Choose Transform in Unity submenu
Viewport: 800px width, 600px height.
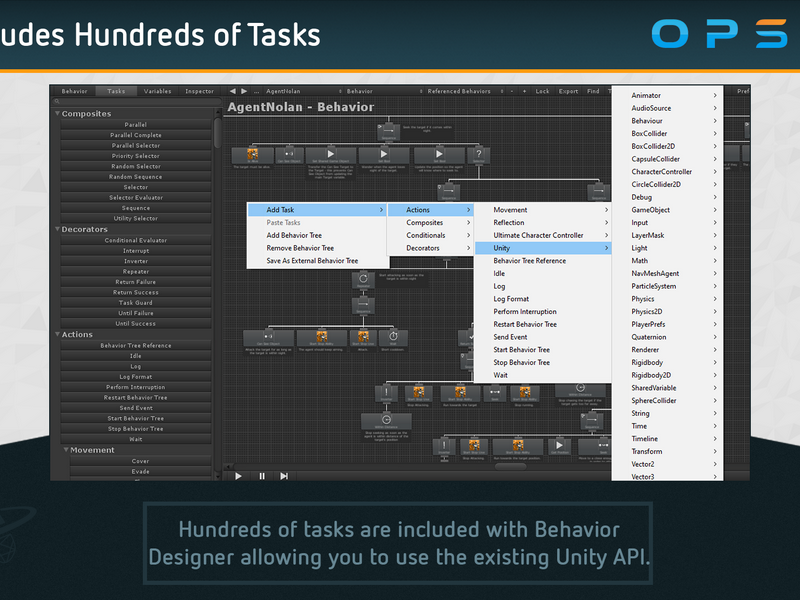tap(667, 452)
